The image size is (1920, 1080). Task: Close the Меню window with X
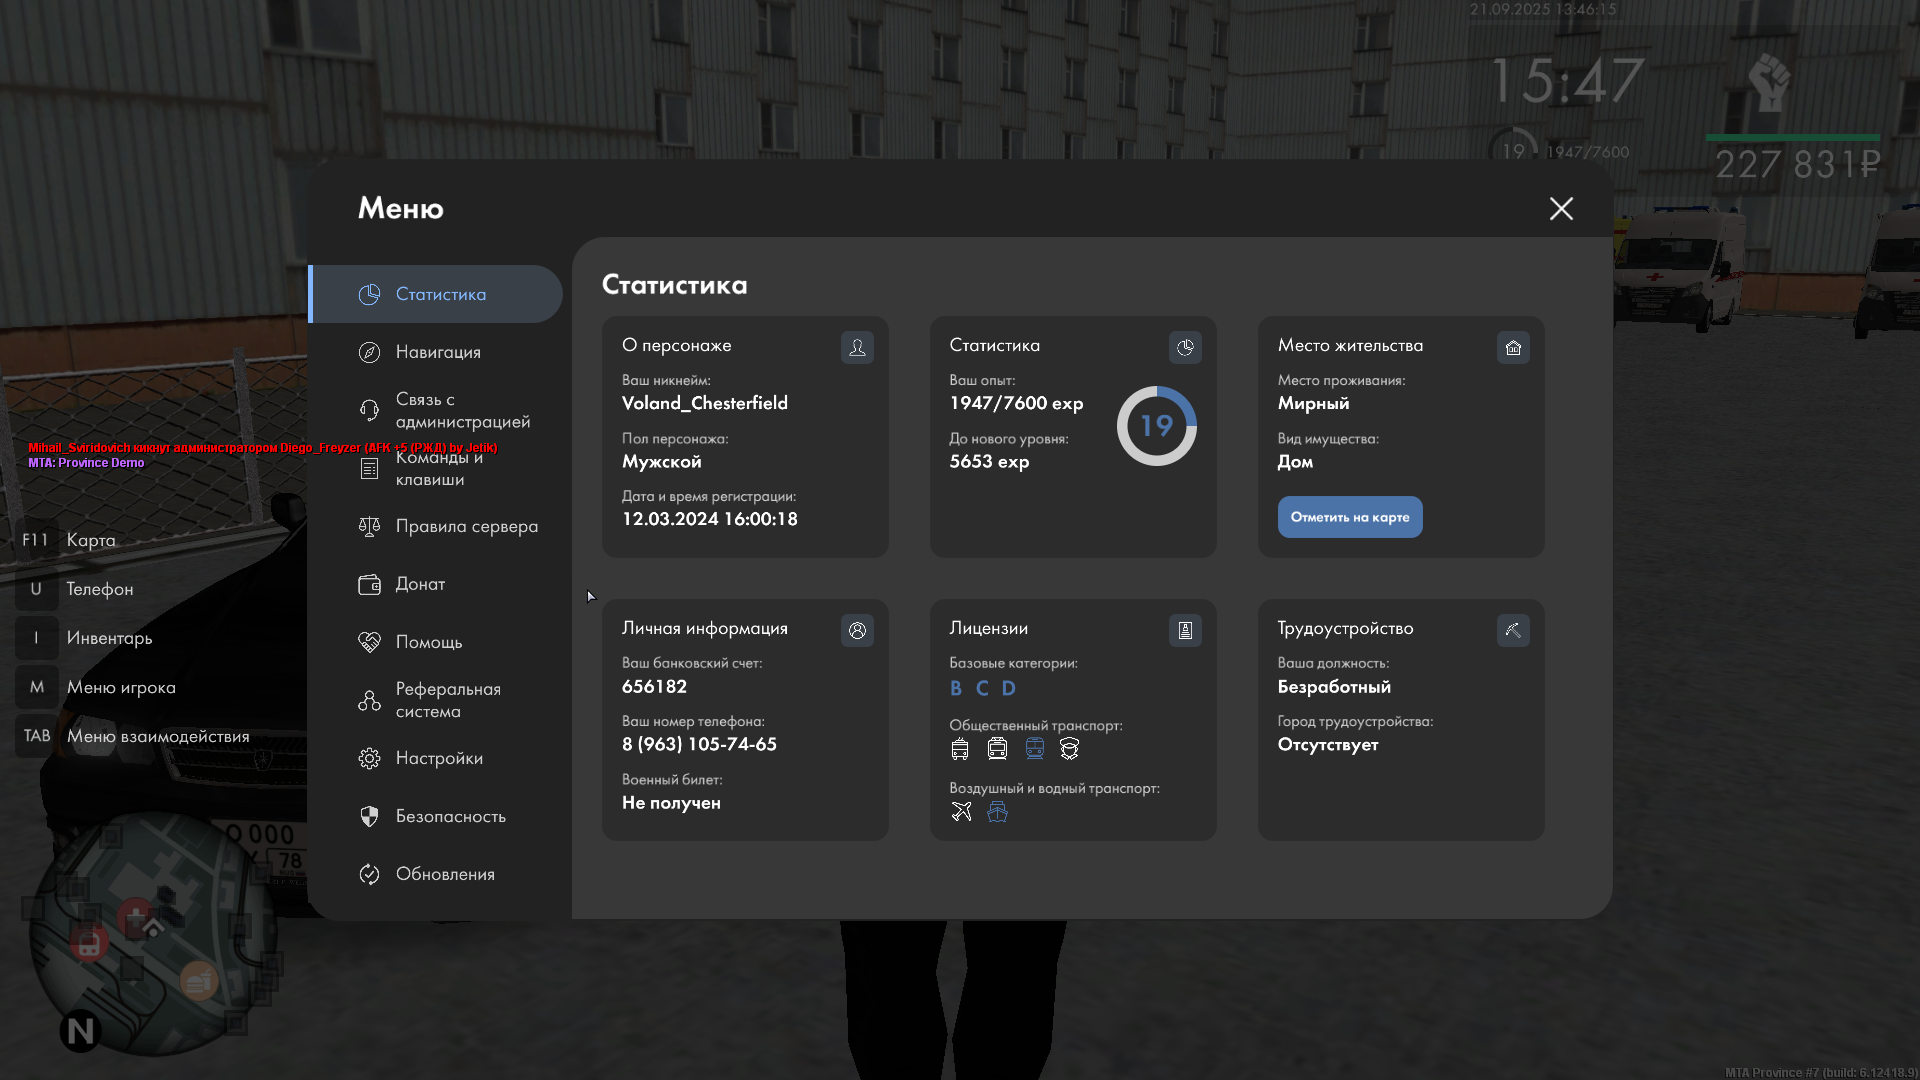coord(1561,208)
